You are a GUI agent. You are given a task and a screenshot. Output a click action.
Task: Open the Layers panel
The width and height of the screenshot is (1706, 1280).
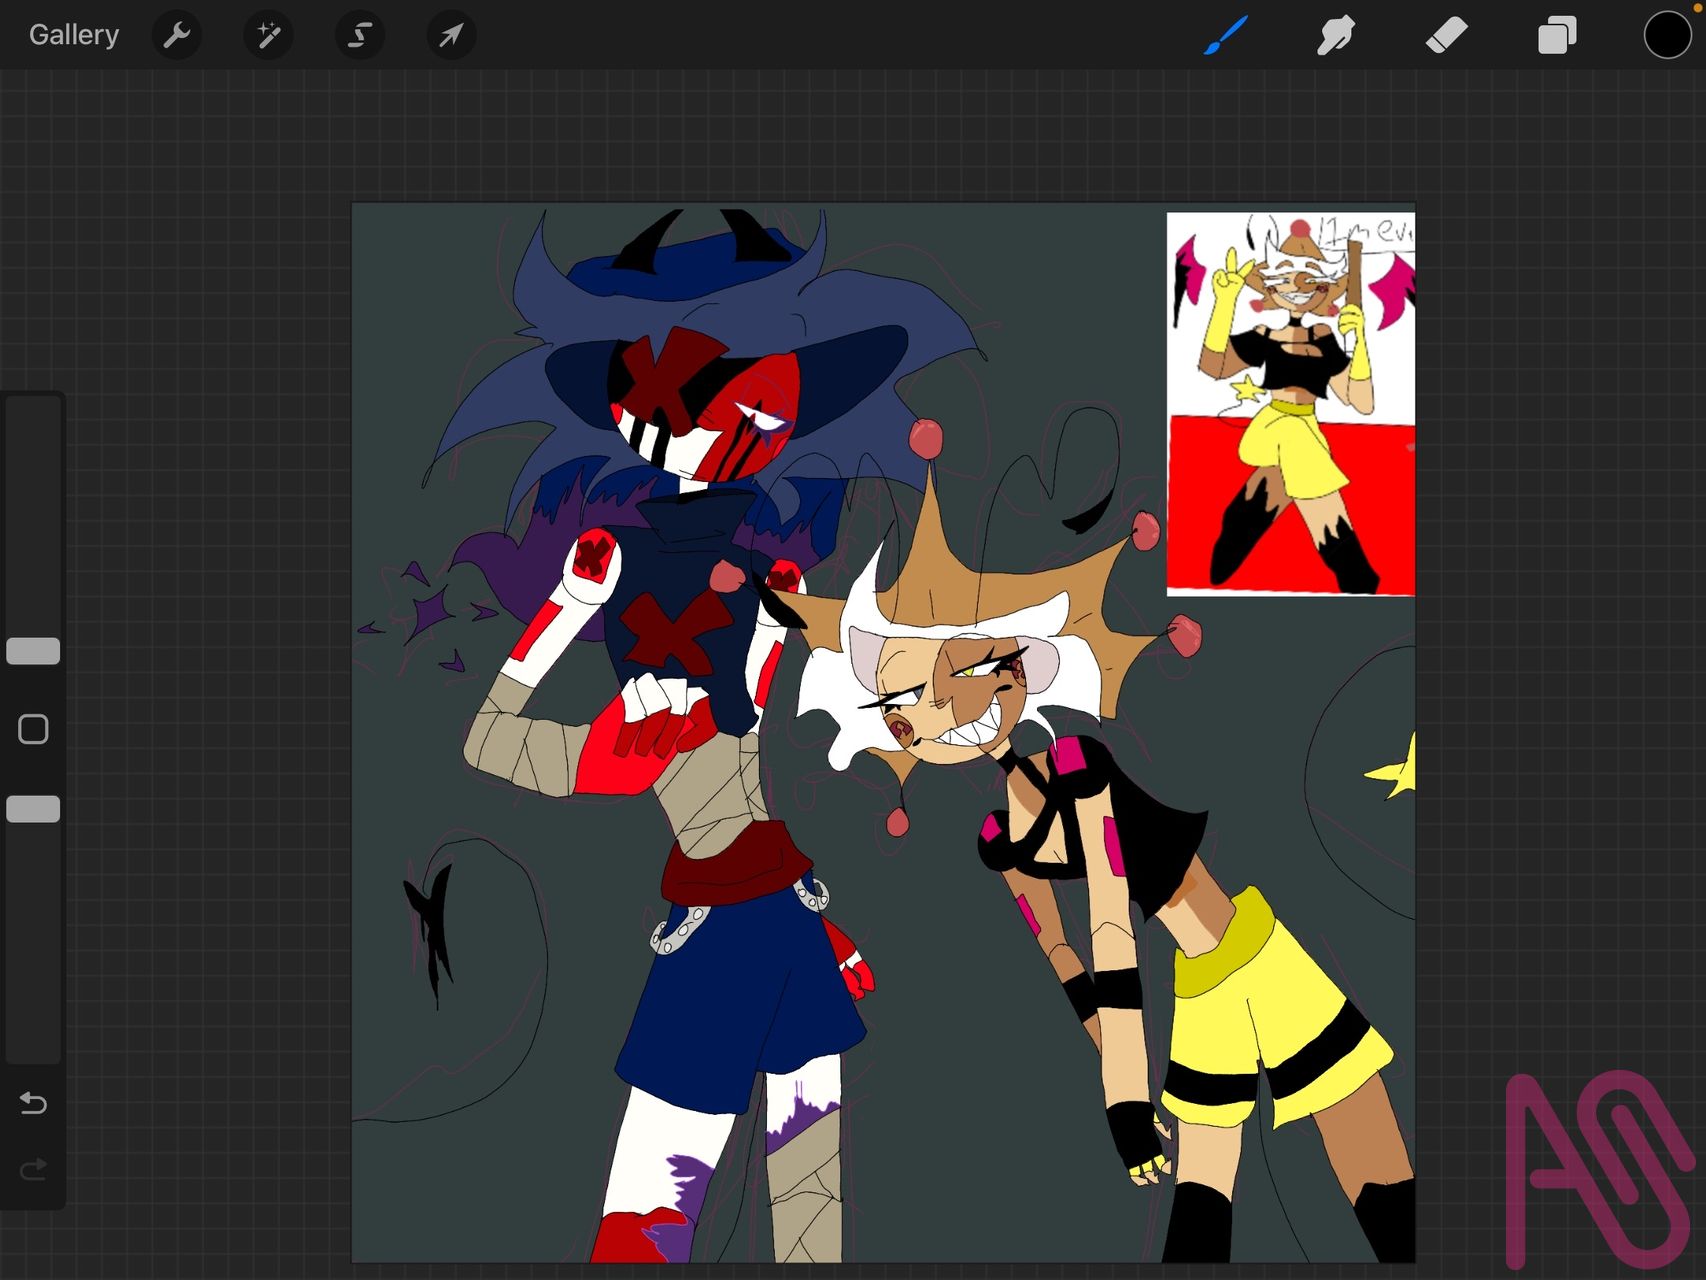(1557, 35)
